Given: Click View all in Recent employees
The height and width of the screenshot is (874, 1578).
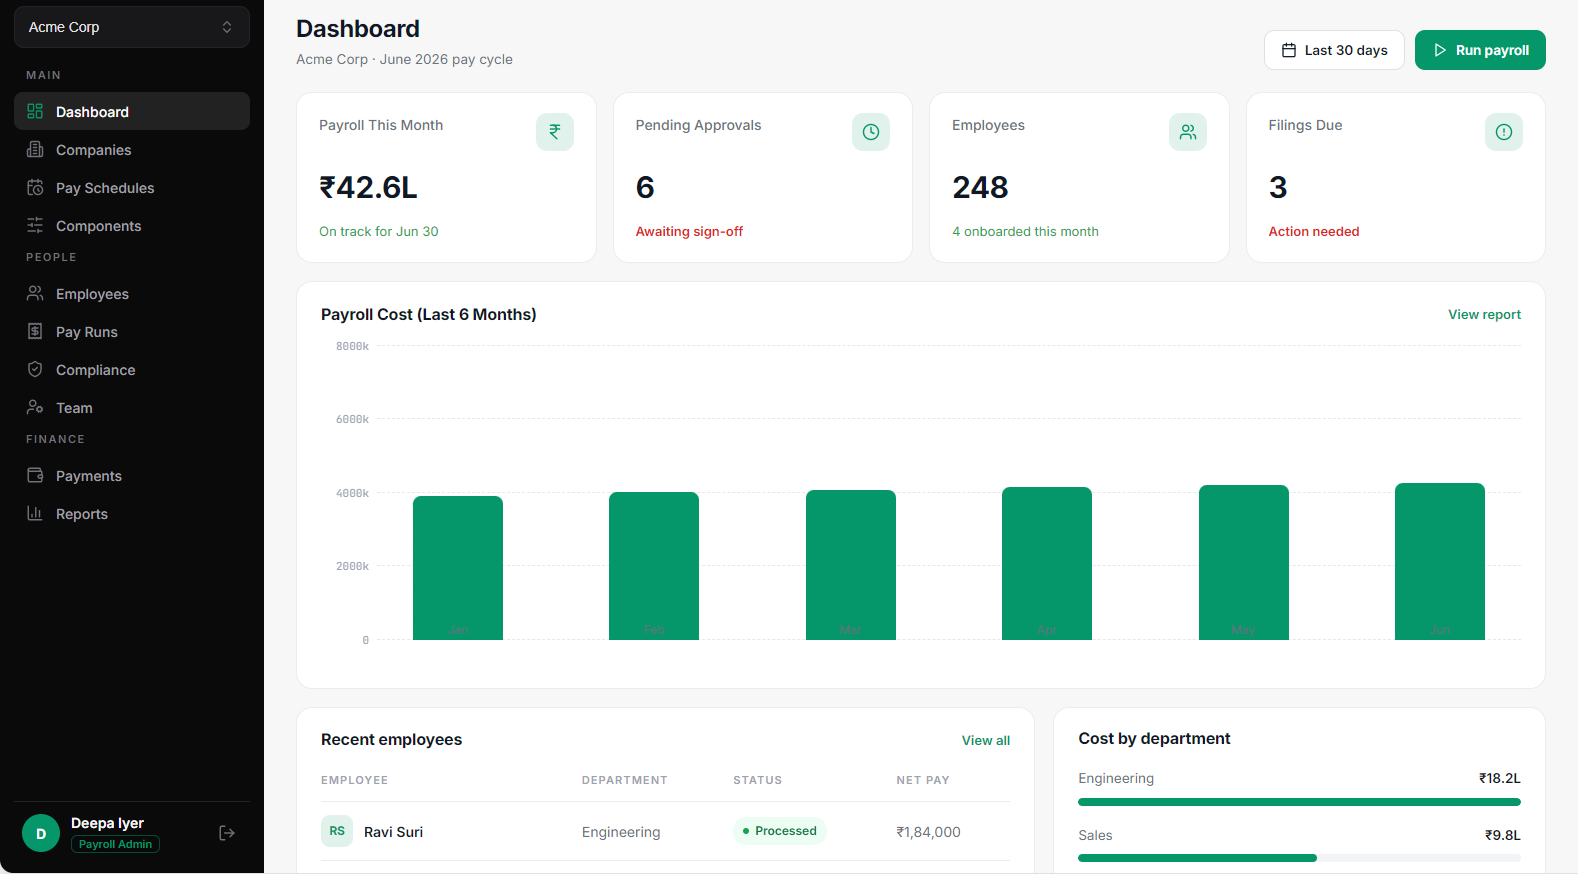Looking at the screenshot, I should [x=986, y=740].
